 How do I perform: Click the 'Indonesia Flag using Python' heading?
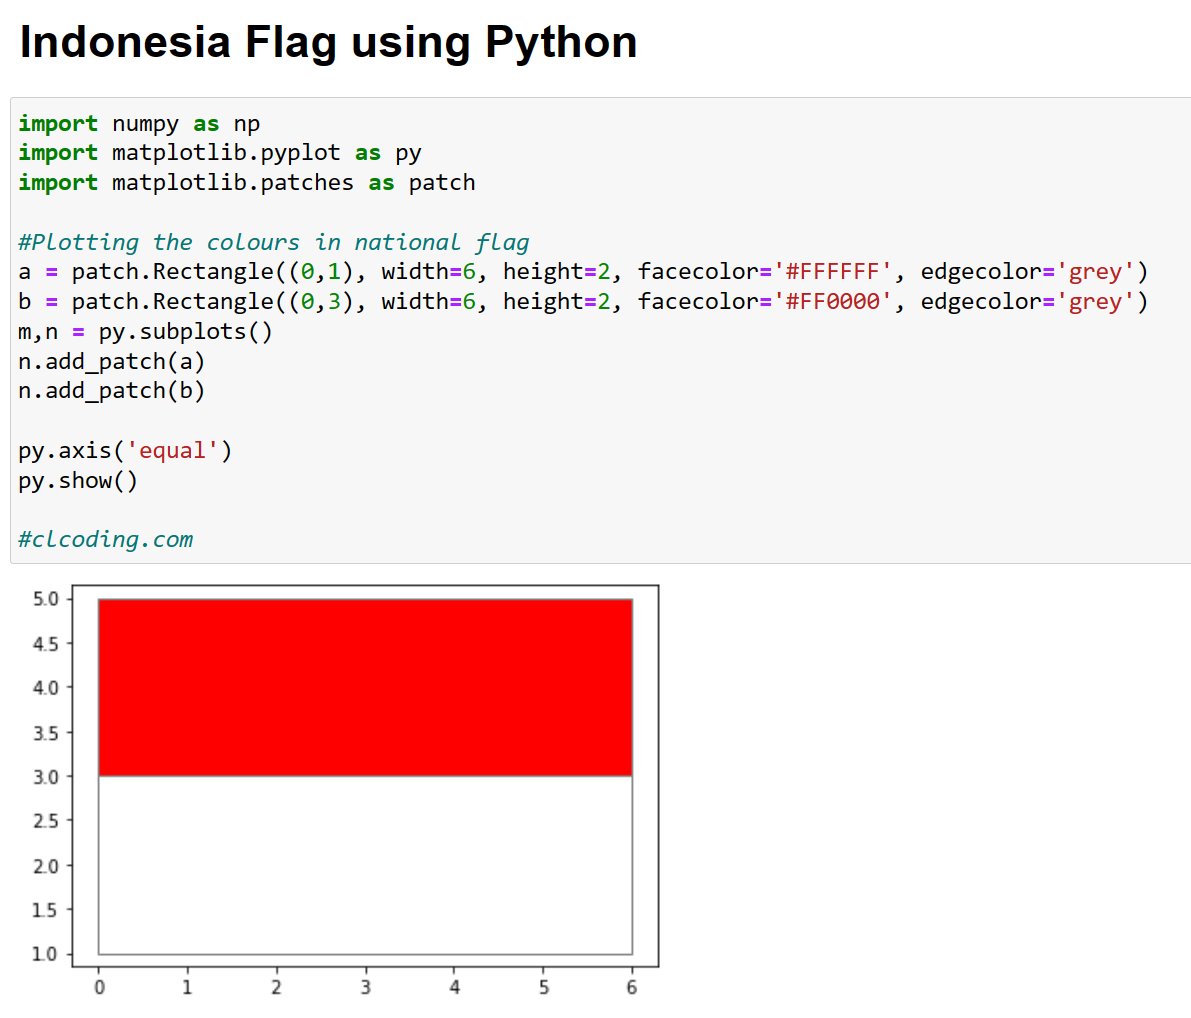[327, 41]
